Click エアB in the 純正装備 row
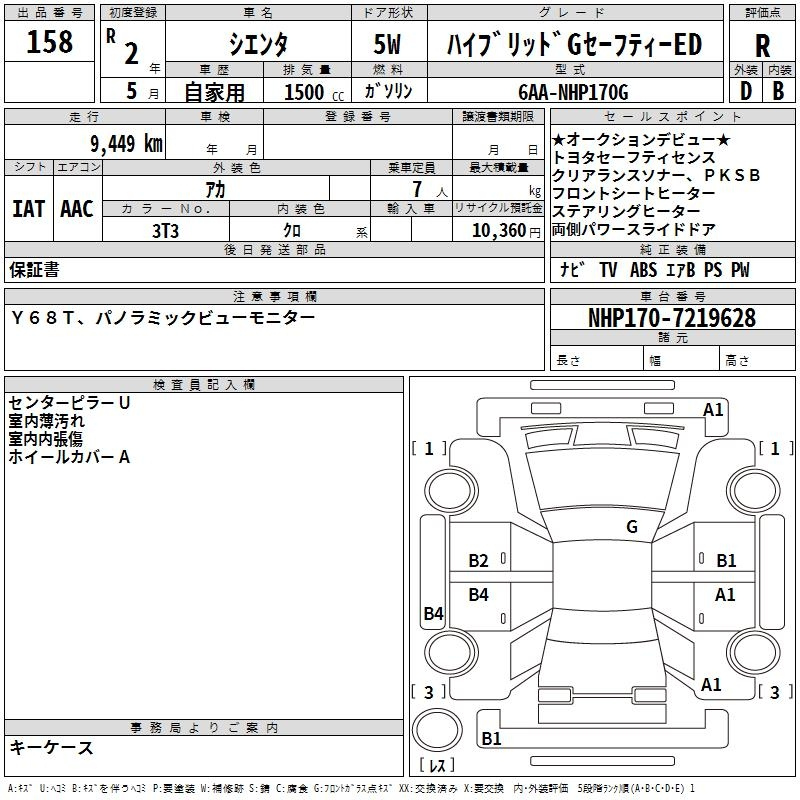 pos(681,269)
